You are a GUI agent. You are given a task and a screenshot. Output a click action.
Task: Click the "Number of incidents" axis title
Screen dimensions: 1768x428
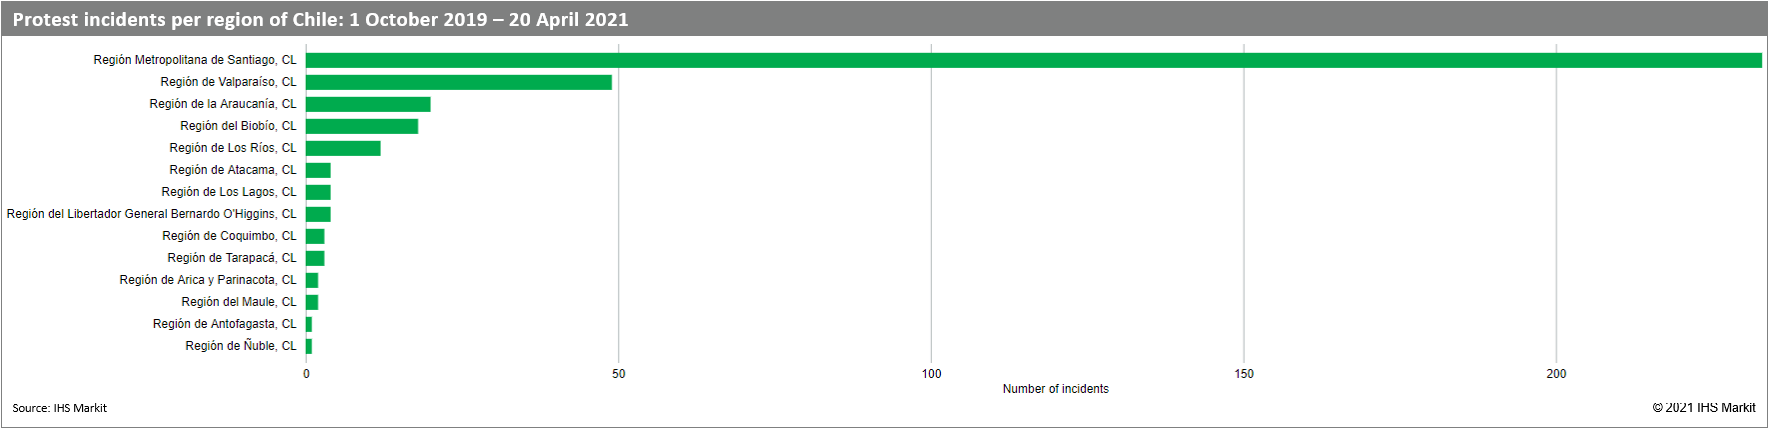(1055, 389)
